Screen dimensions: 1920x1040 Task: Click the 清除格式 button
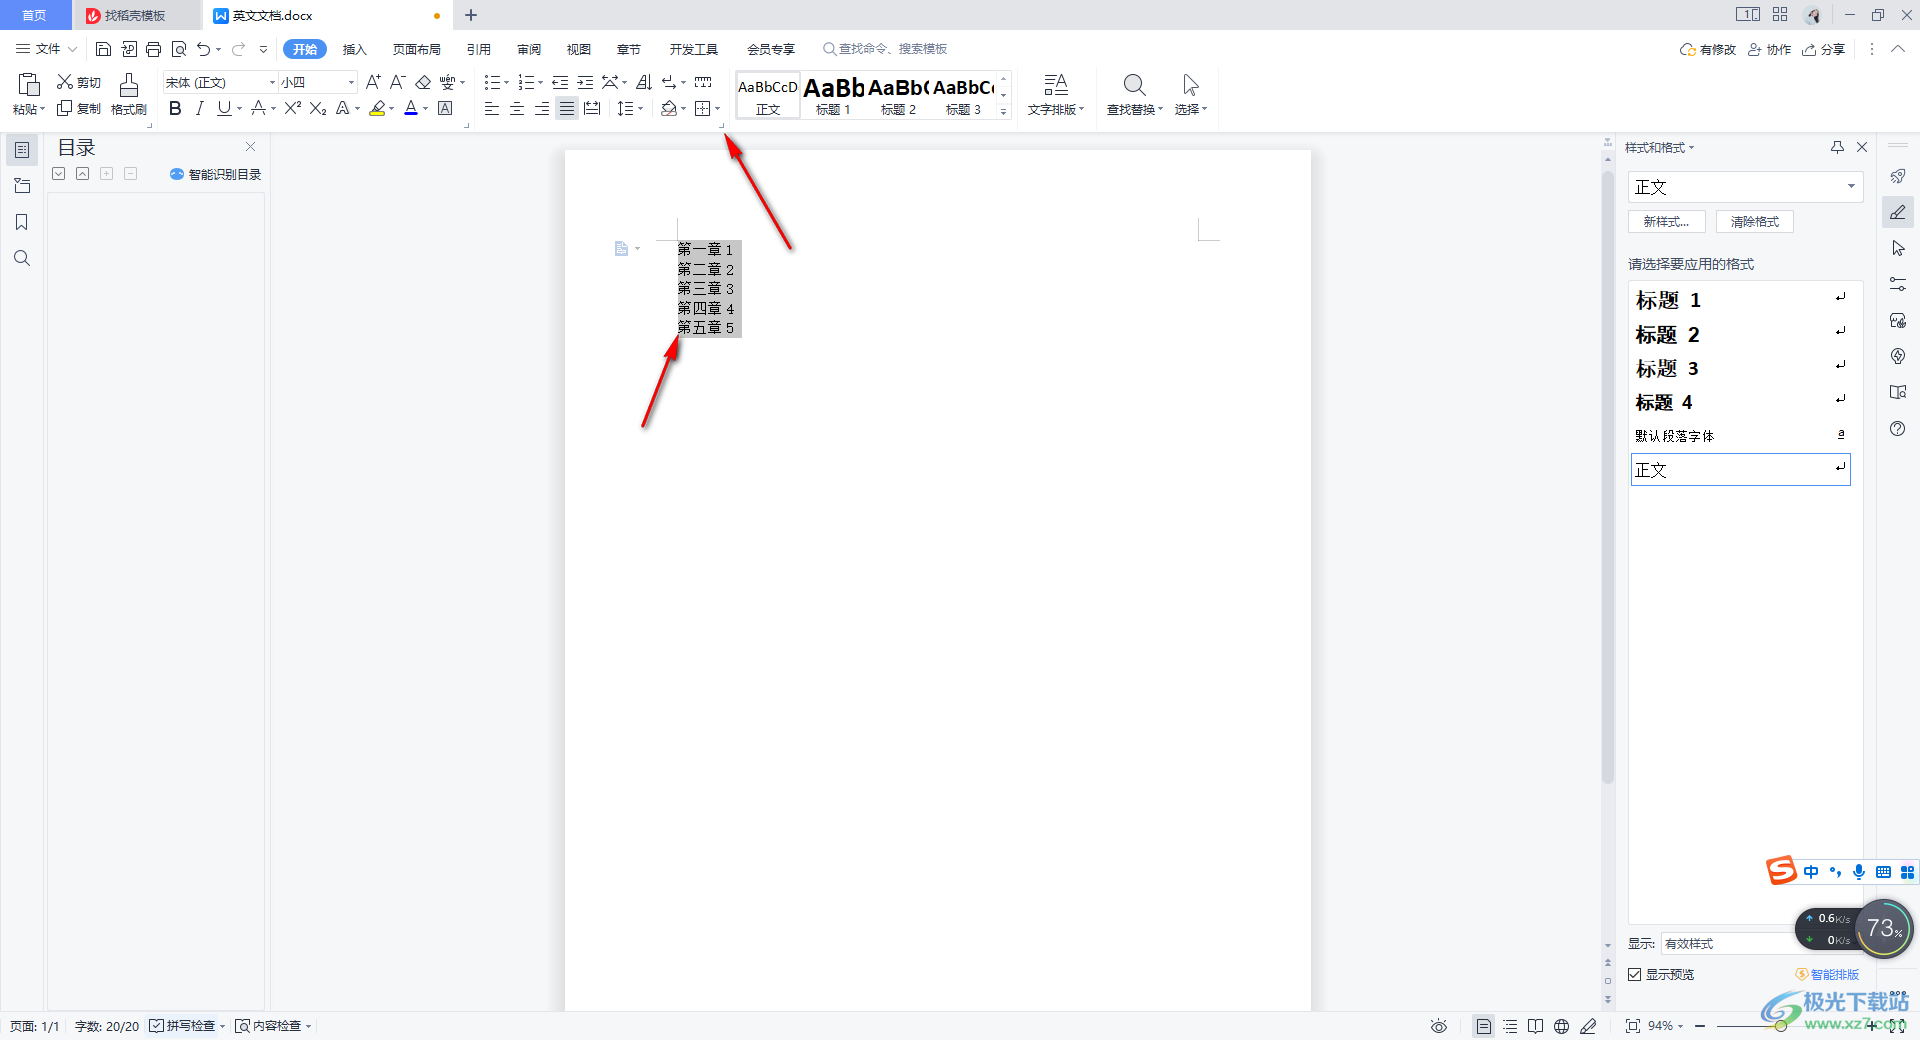coord(1755,222)
